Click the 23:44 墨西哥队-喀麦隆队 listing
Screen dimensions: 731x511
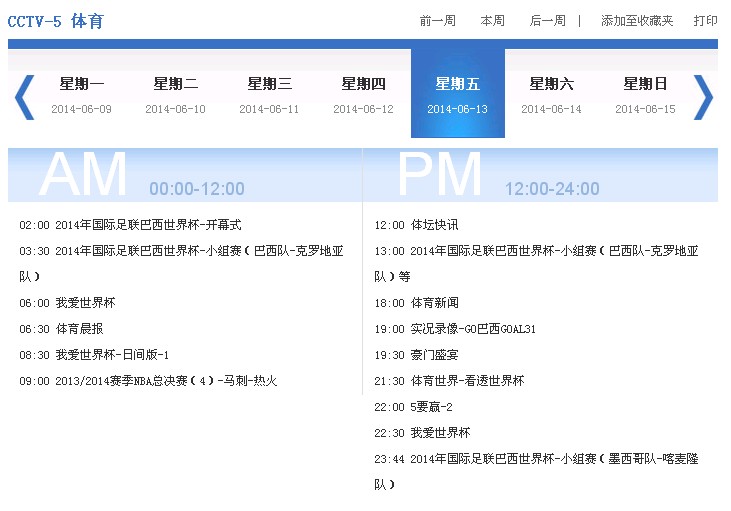(536, 472)
